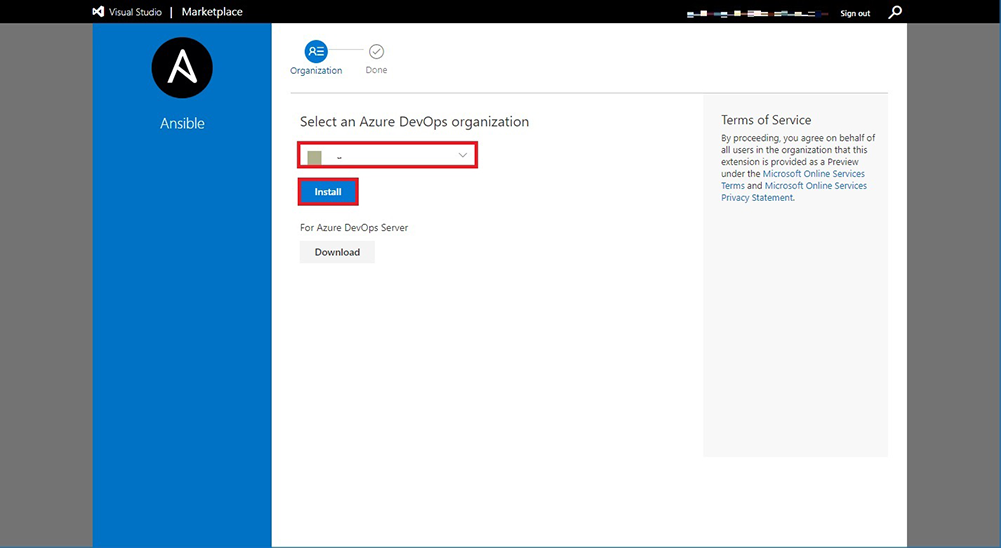Click the Done step label
Screen dimensions: 1001x548
point(376,70)
